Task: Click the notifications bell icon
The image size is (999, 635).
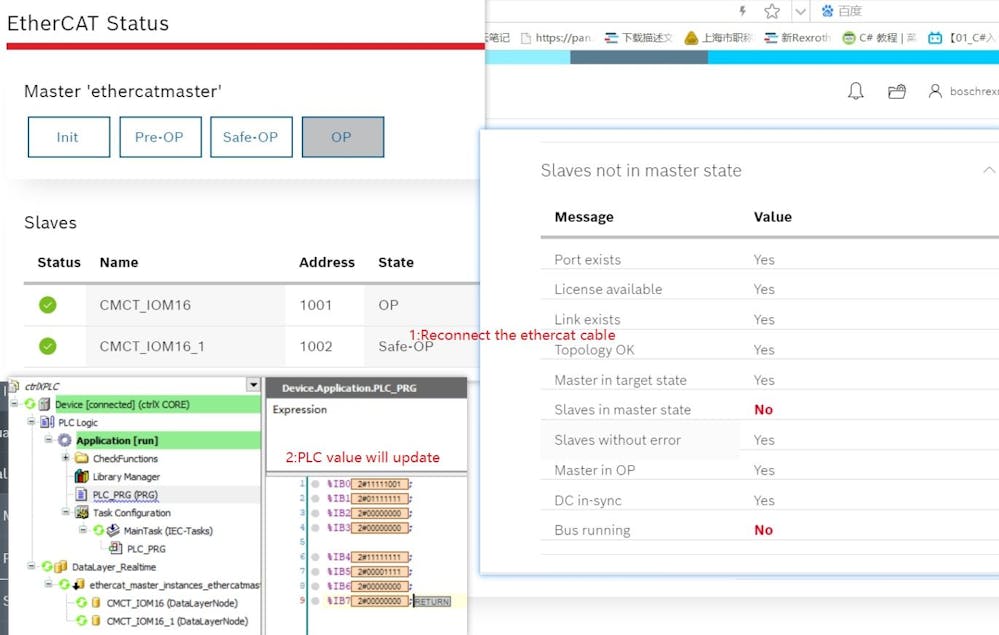Action: 855,91
